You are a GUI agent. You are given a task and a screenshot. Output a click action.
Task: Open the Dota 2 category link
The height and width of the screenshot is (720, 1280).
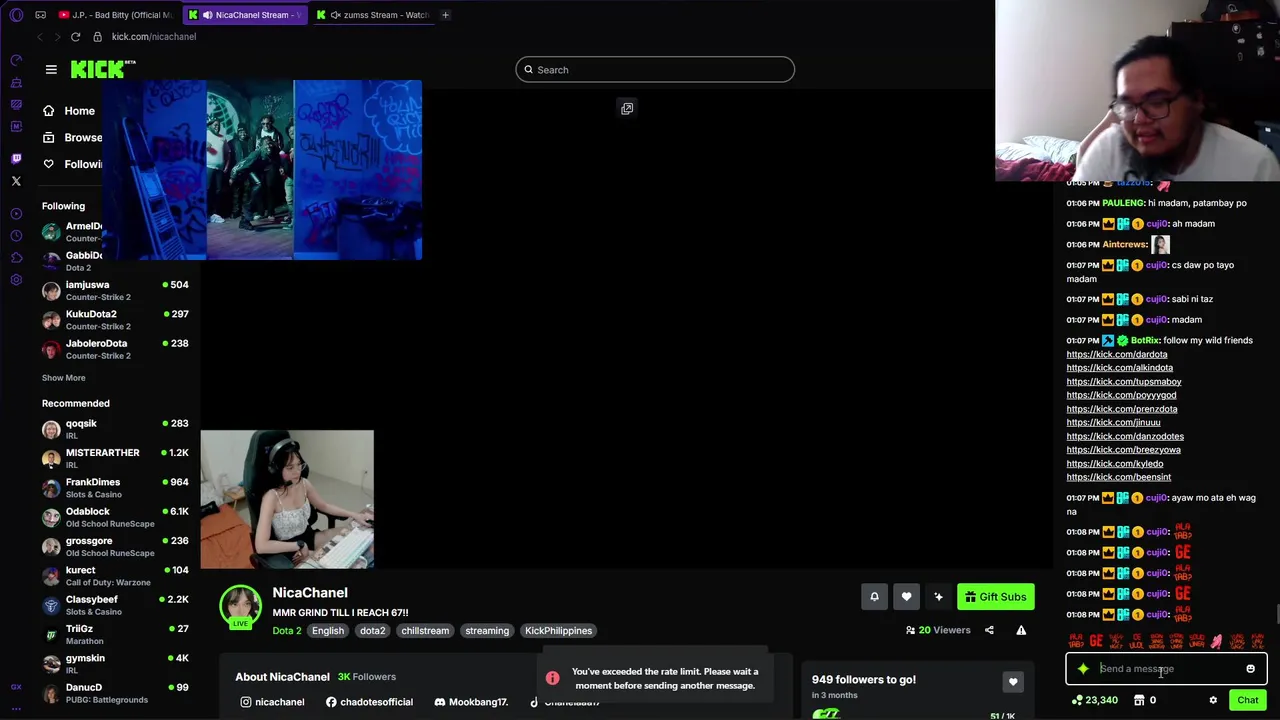[x=287, y=631]
